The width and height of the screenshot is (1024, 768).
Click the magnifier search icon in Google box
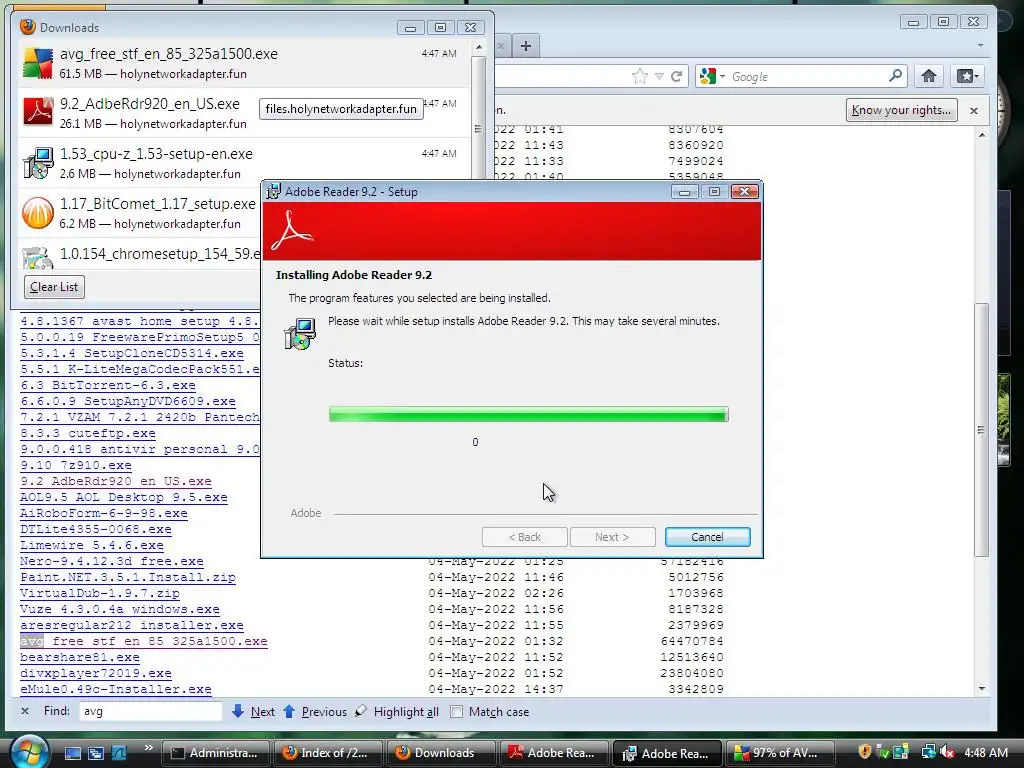[x=895, y=76]
